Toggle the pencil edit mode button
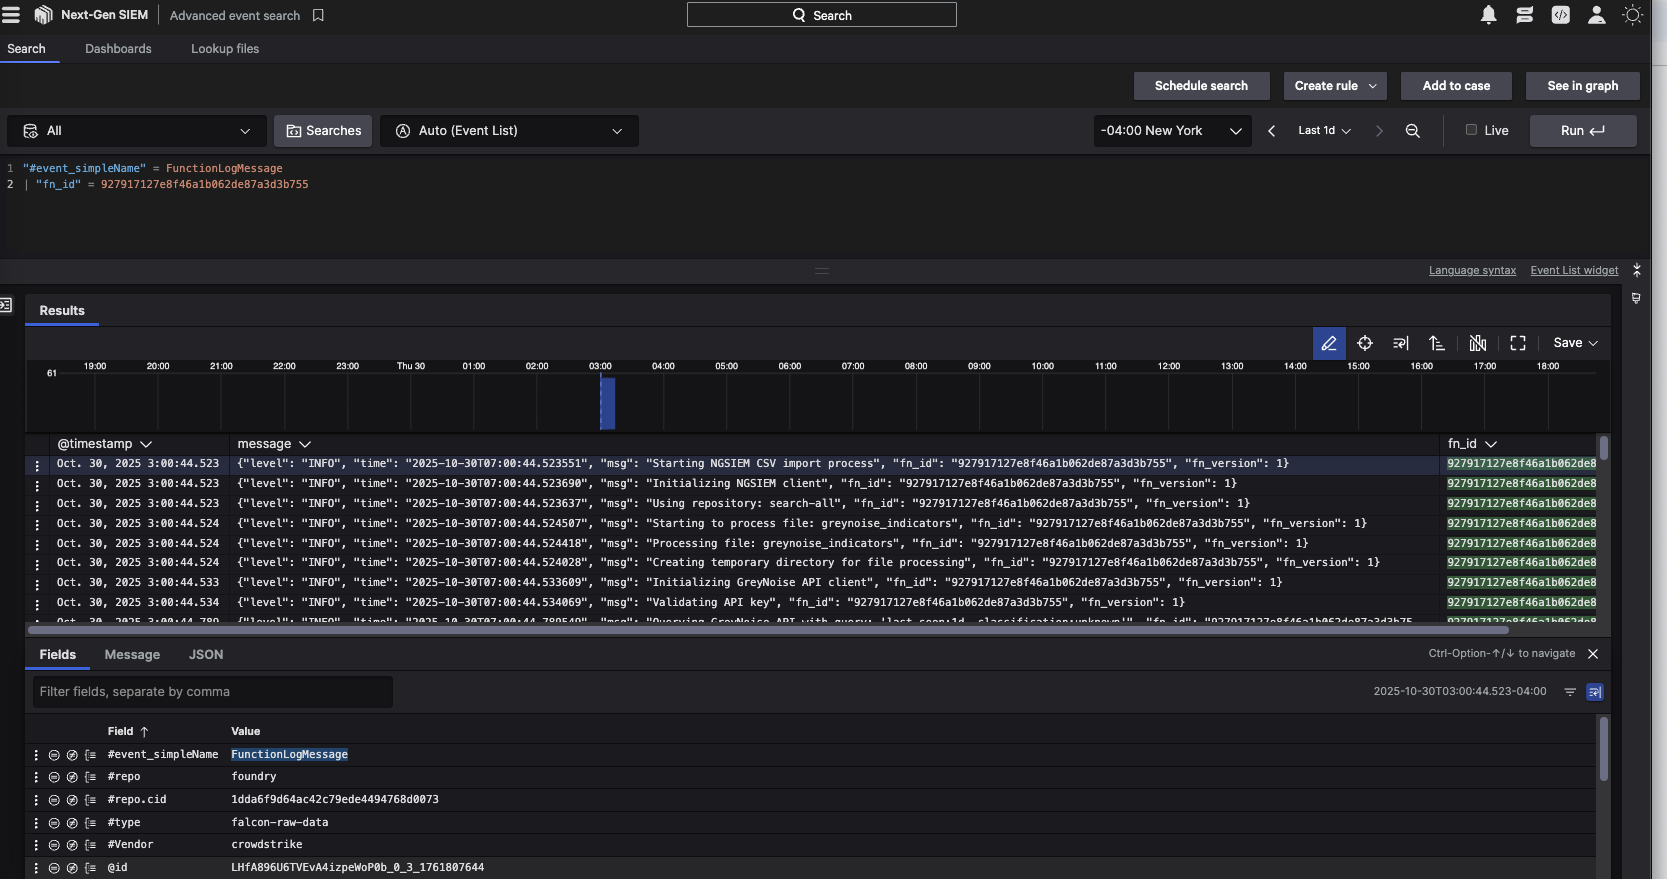Image resolution: width=1667 pixels, height=879 pixels. (x=1328, y=343)
